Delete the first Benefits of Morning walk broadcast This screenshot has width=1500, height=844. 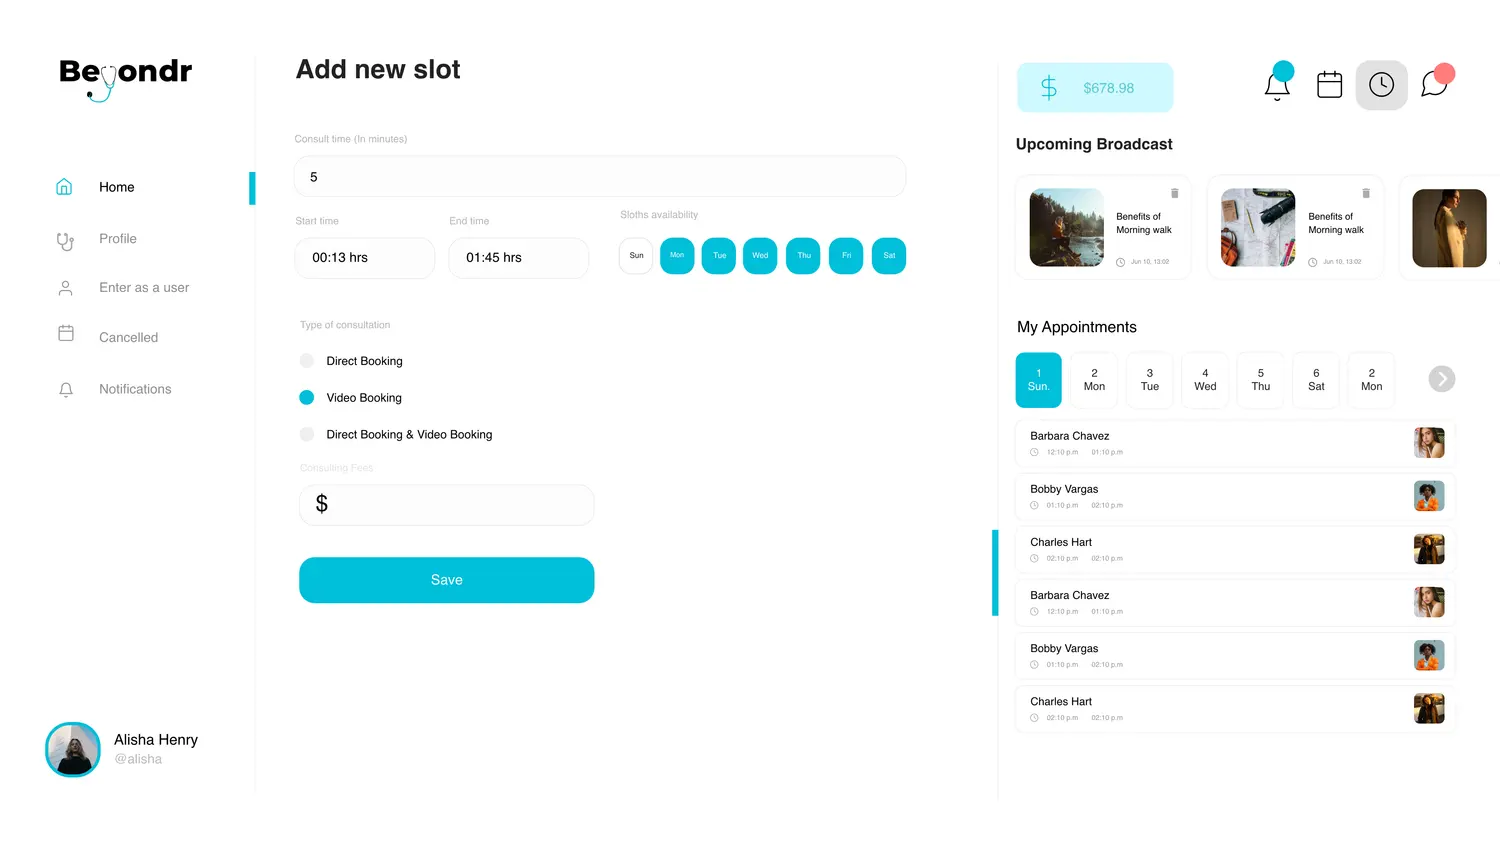(x=1175, y=193)
